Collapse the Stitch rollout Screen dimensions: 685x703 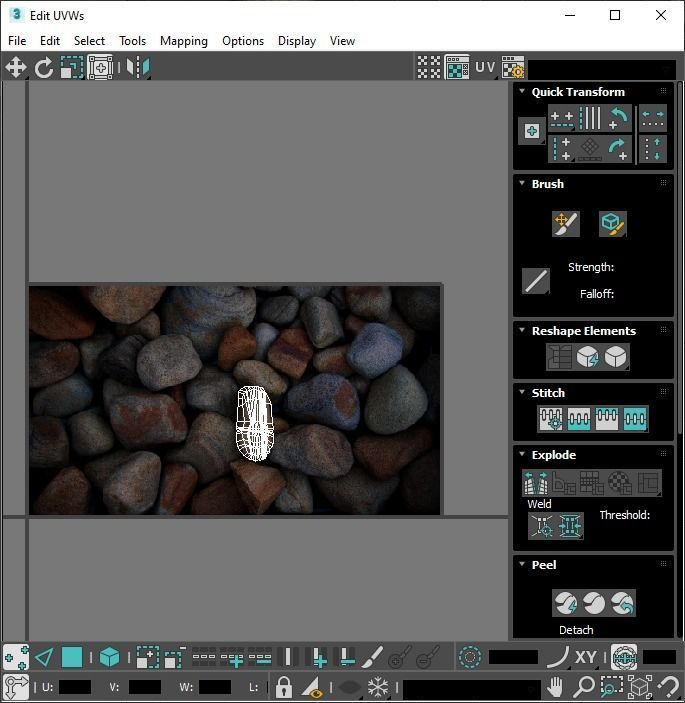[522, 392]
